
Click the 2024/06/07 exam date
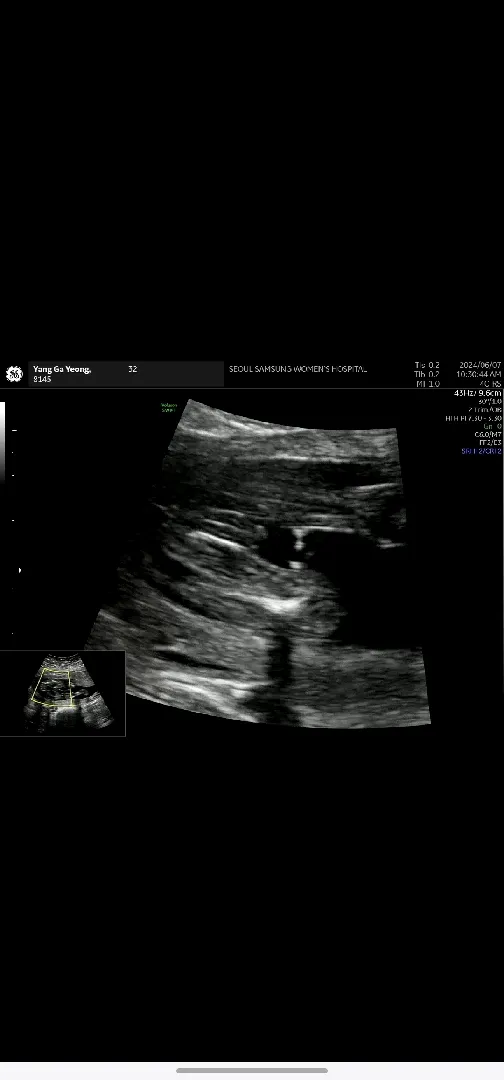point(481,365)
